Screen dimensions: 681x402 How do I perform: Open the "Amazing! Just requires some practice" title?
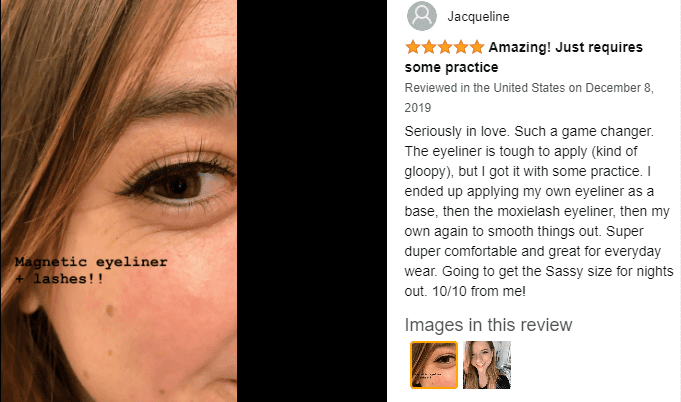tap(523, 57)
